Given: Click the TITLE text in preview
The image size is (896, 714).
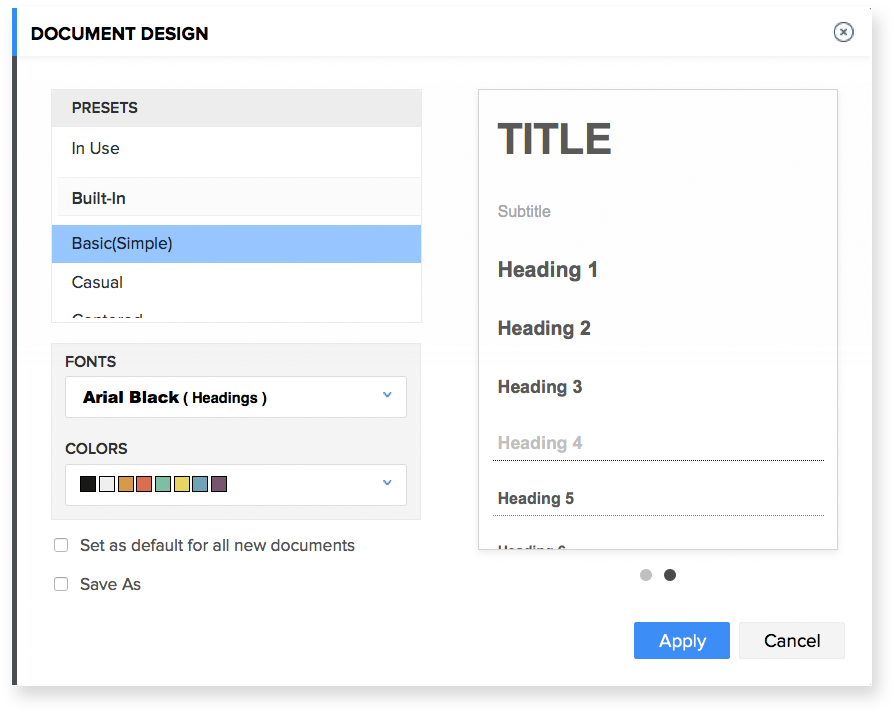Looking at the screenshot, I should coord(554,139).
